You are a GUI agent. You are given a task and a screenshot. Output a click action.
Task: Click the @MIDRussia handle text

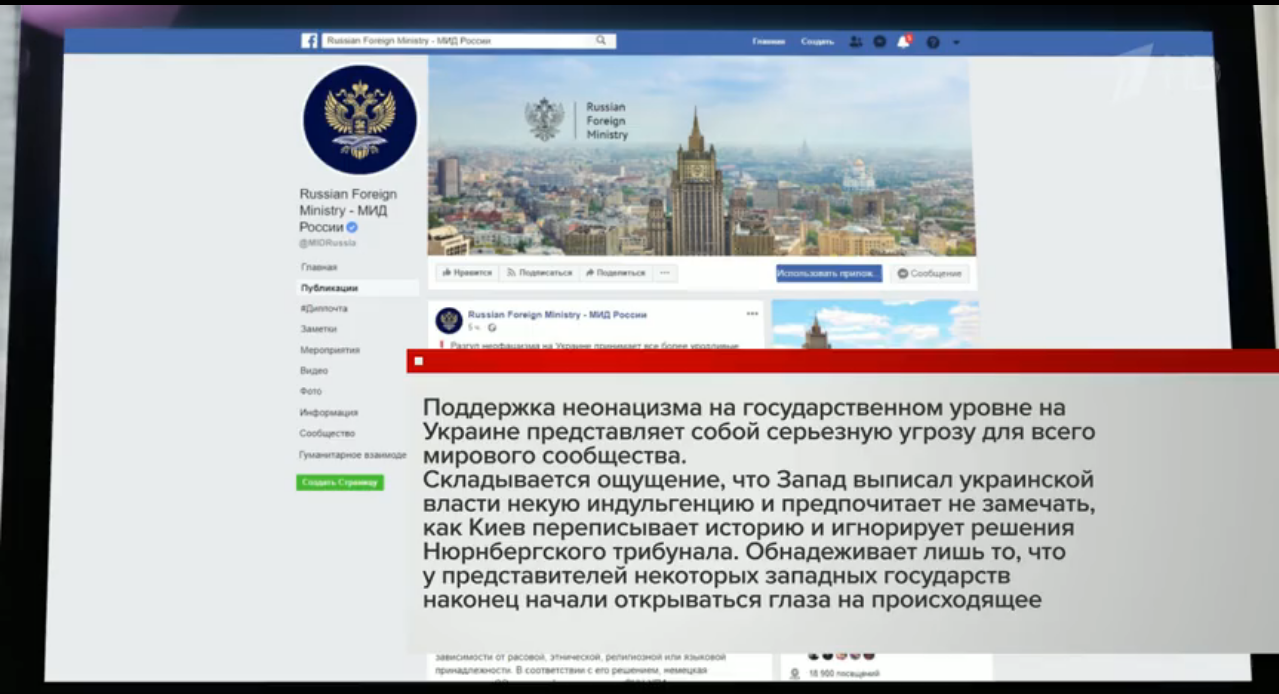[x=327, y=242]
